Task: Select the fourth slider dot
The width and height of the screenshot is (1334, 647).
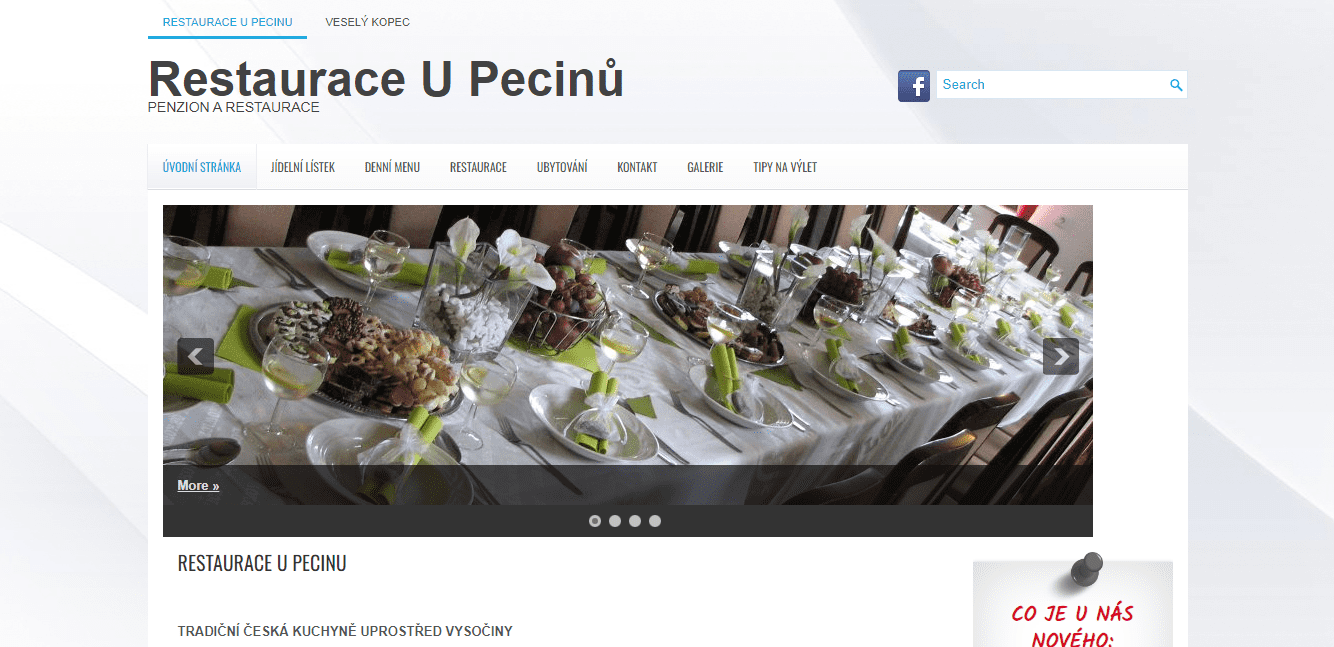Action: click(655, 521)
